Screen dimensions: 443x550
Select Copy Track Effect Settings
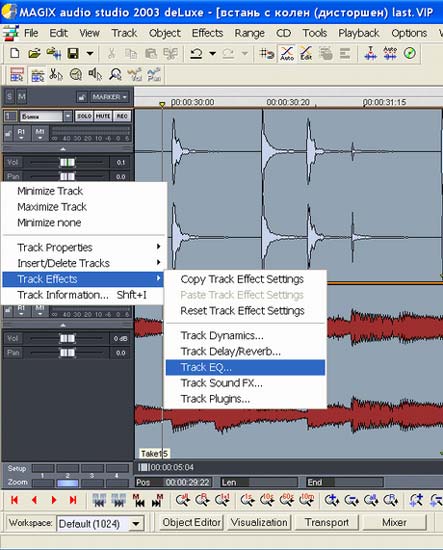[x=245, y=279]
